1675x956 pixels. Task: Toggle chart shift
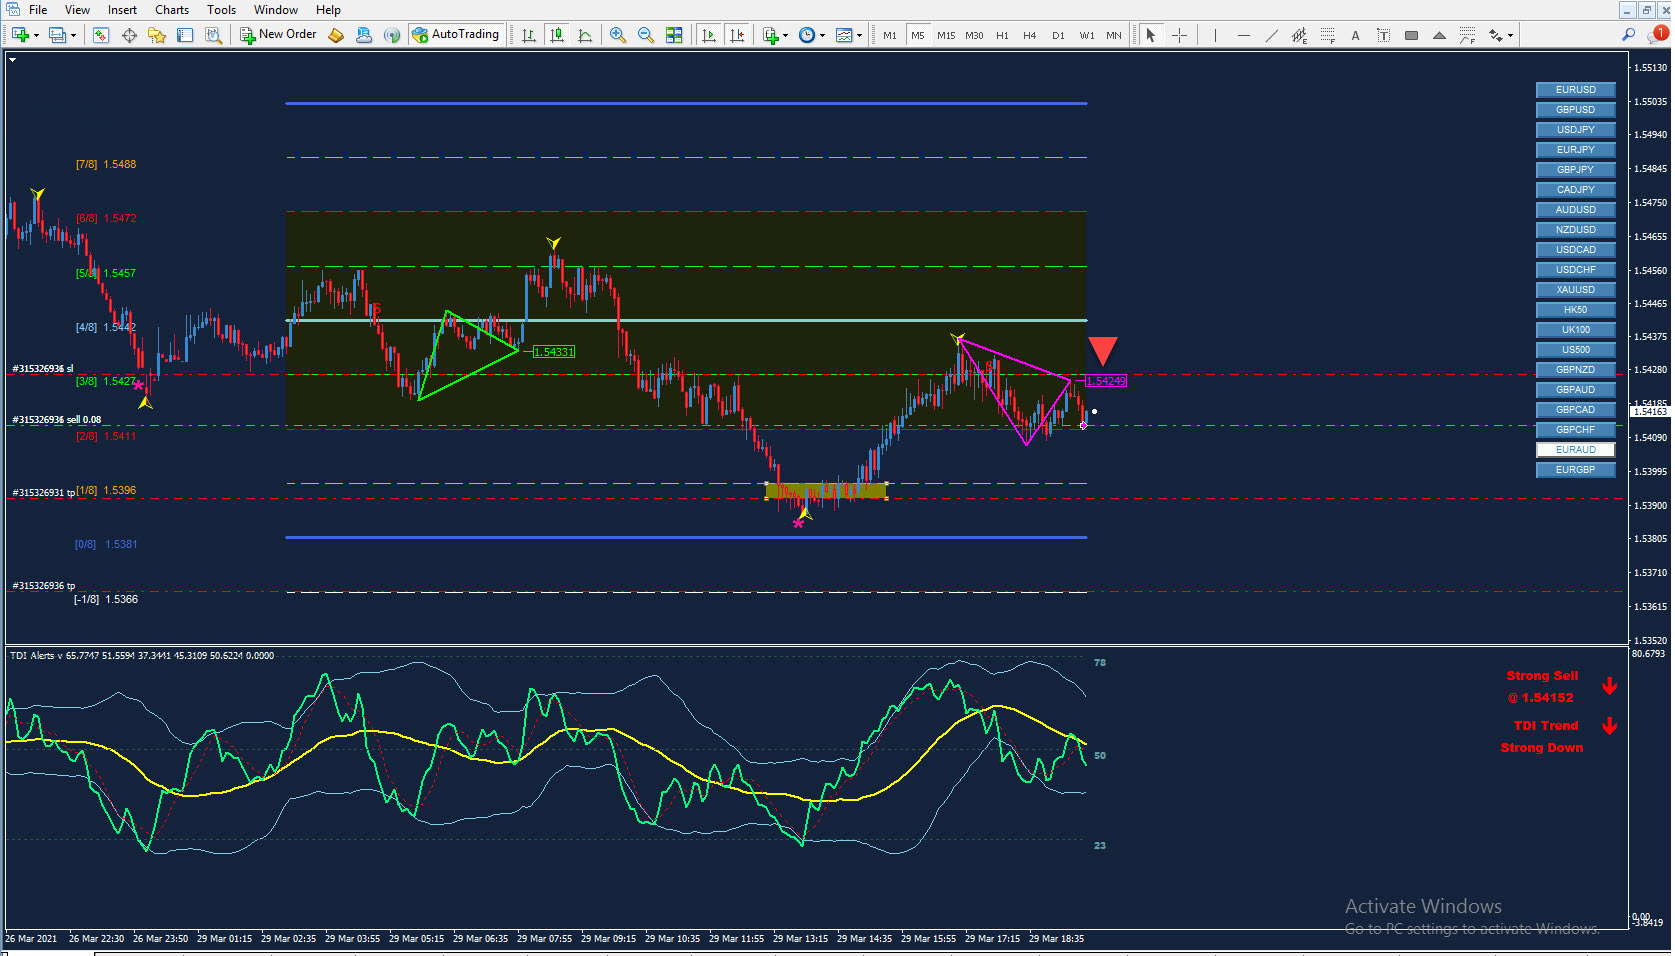(737, 35)
